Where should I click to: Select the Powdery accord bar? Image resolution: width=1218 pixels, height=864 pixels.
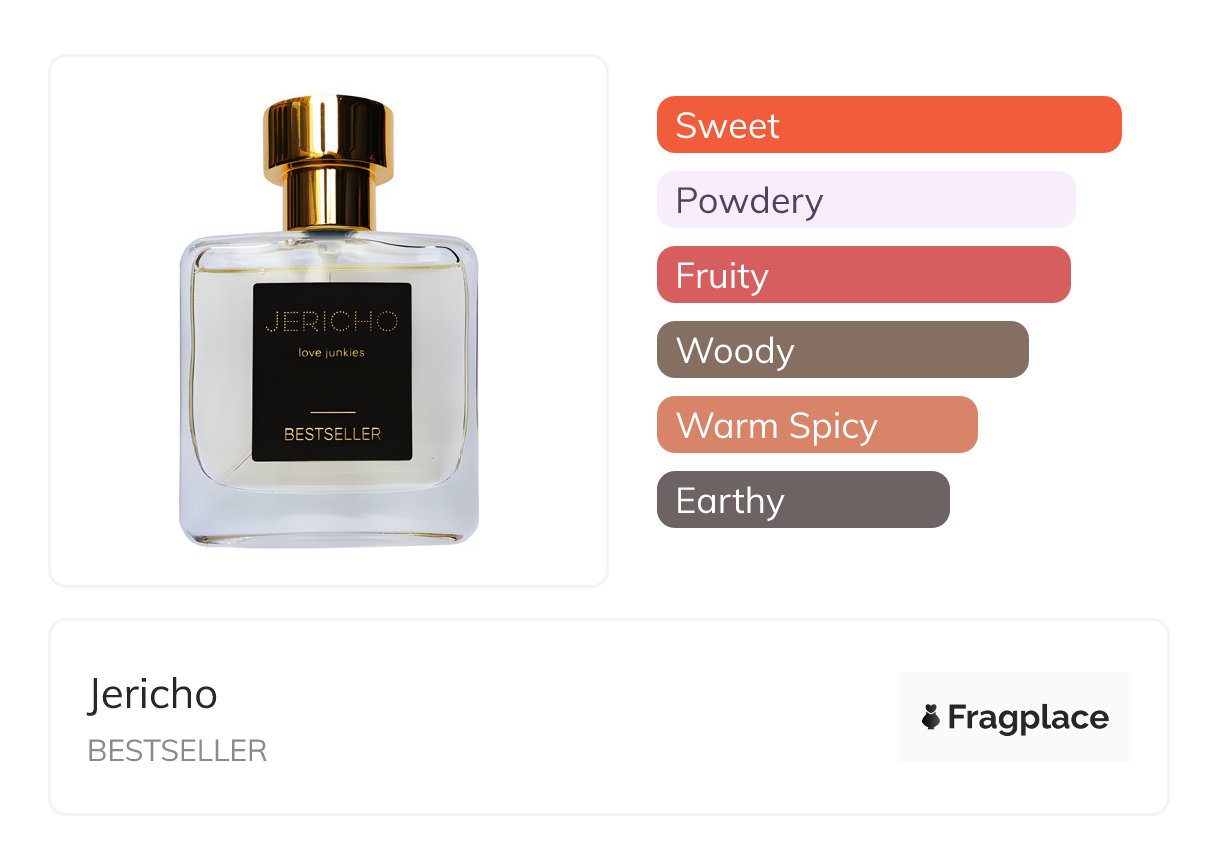pos(866,200)
